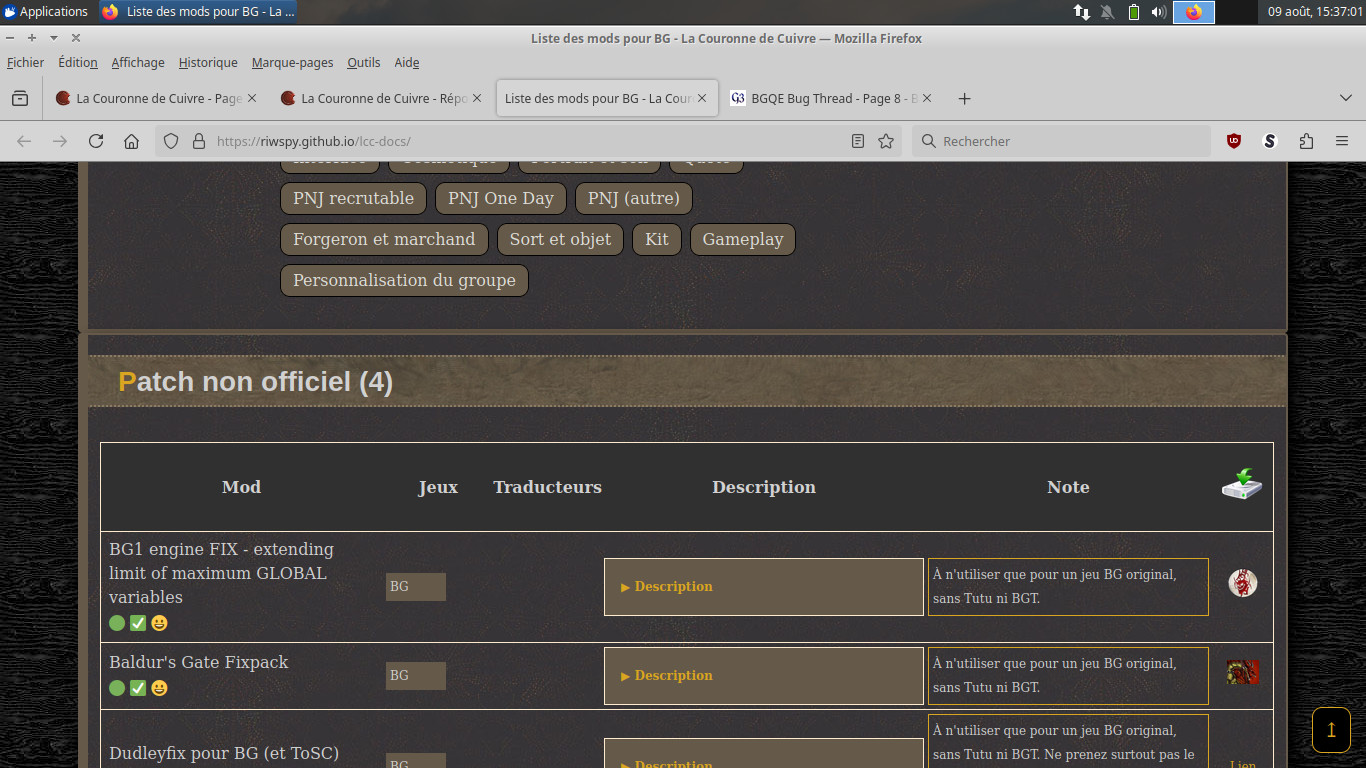Filter by Personnalisation du groupe
The image size is (1366, 768).
(x=404, y=280)
